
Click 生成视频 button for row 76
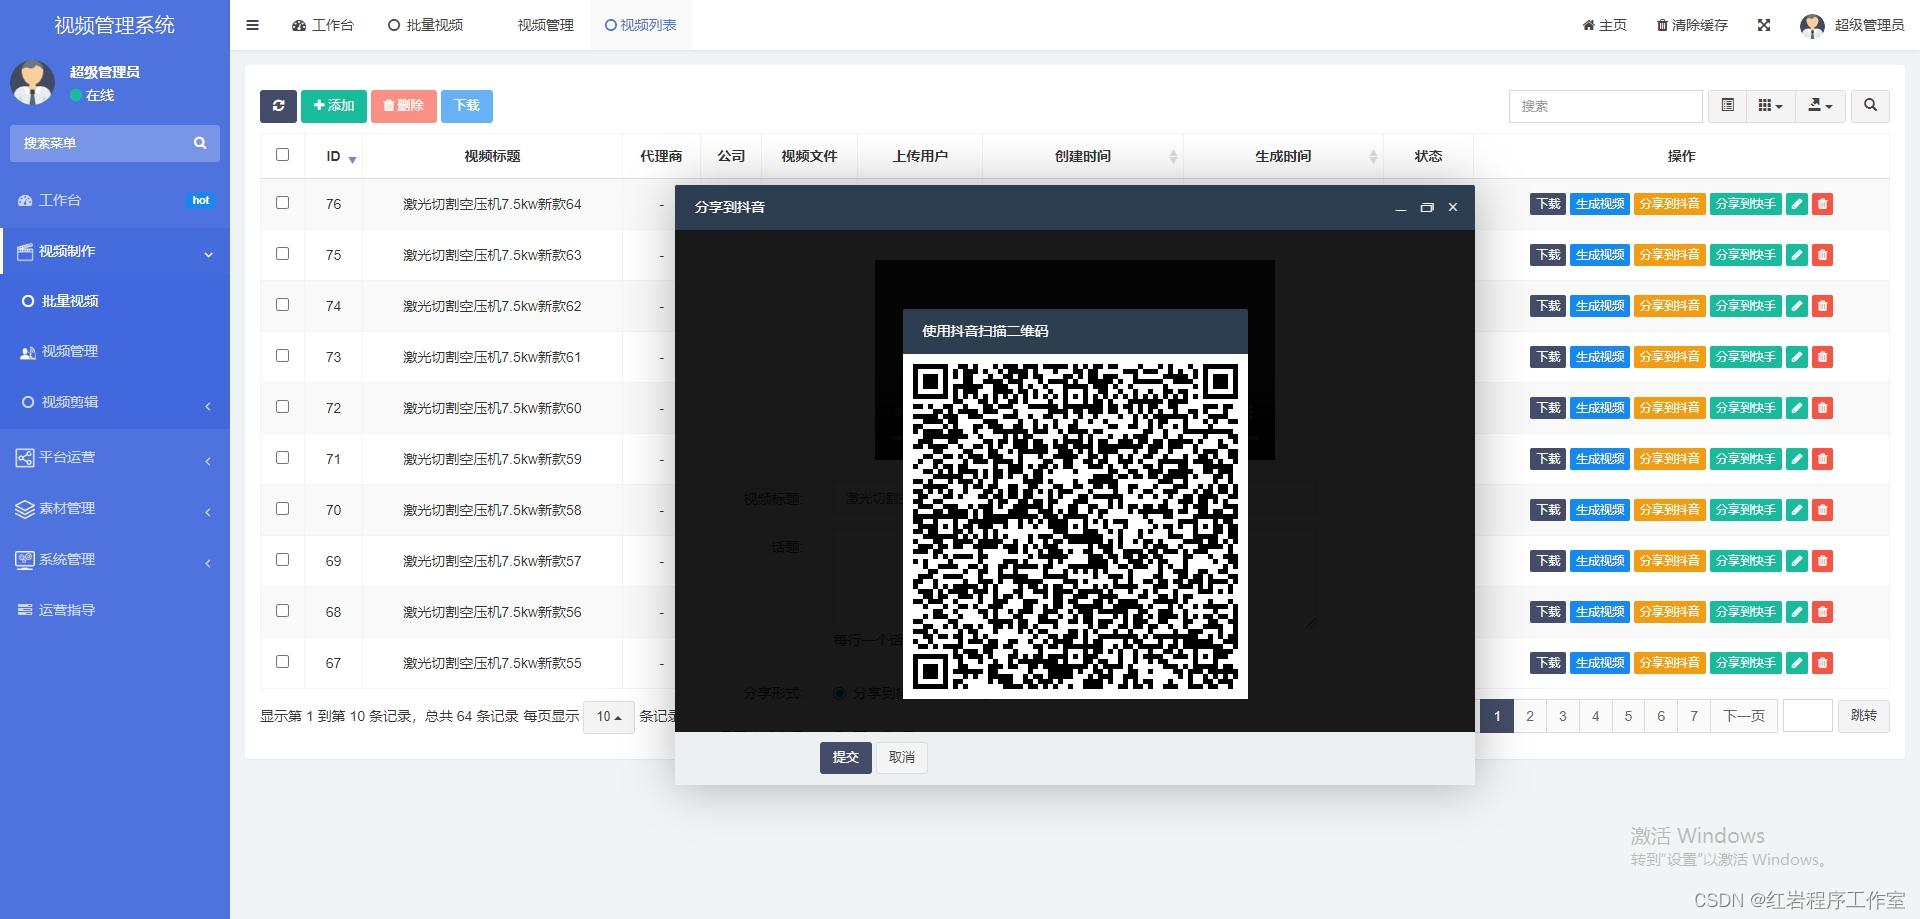point(1600,204)
